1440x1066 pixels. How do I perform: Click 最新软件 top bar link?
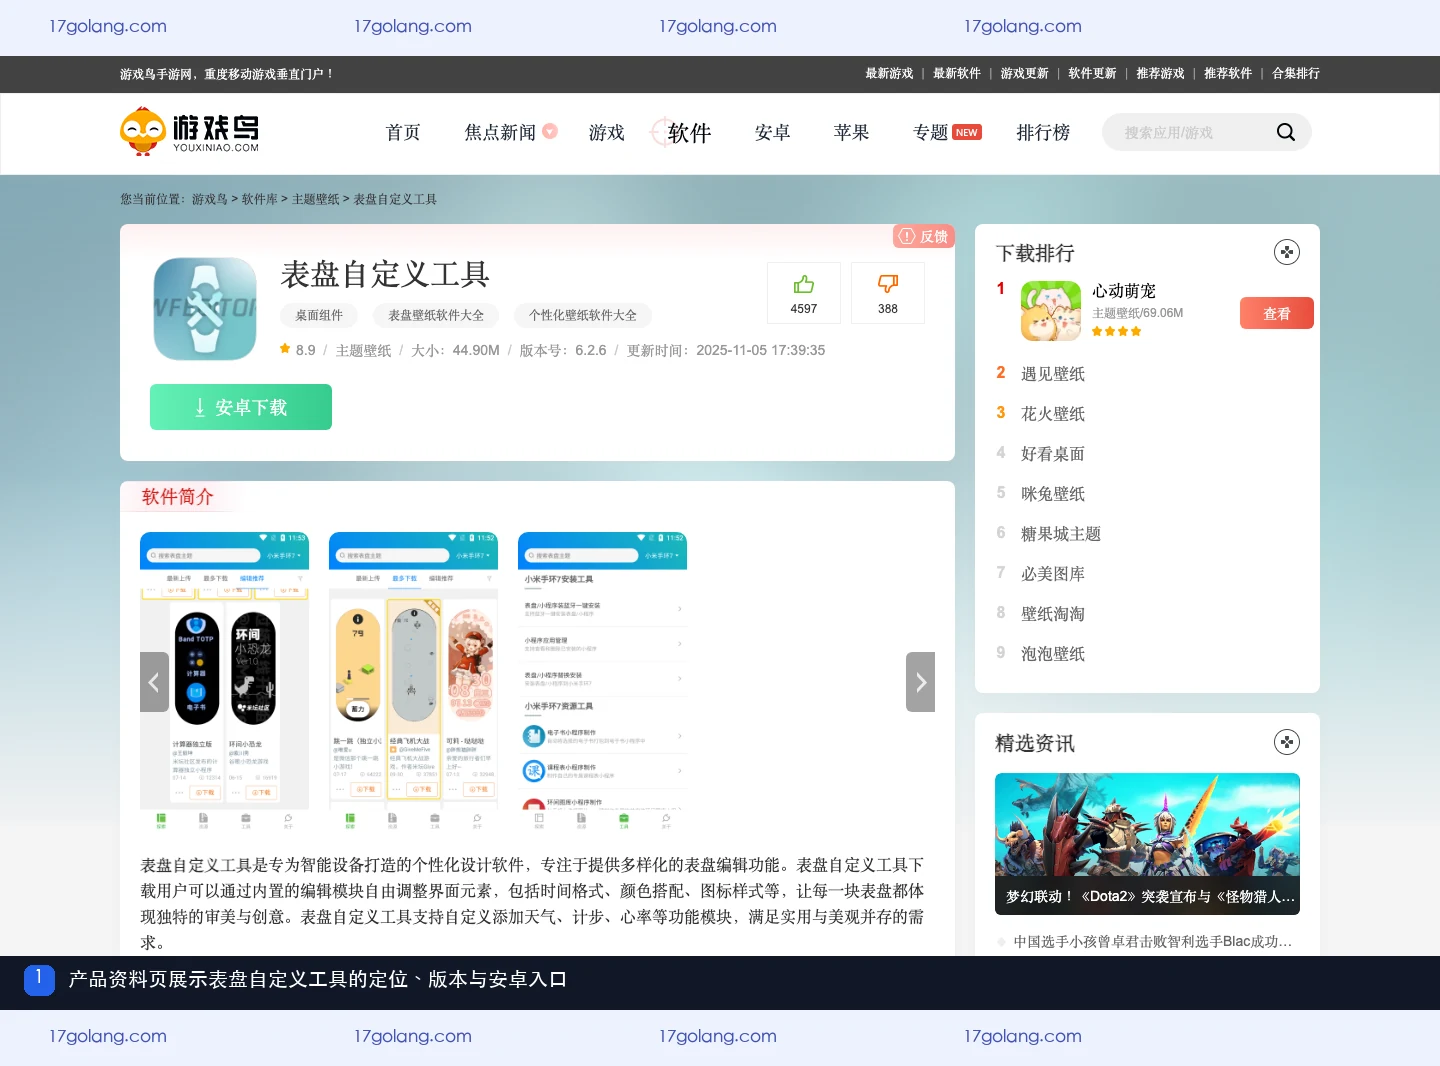(x=957, y=73)
